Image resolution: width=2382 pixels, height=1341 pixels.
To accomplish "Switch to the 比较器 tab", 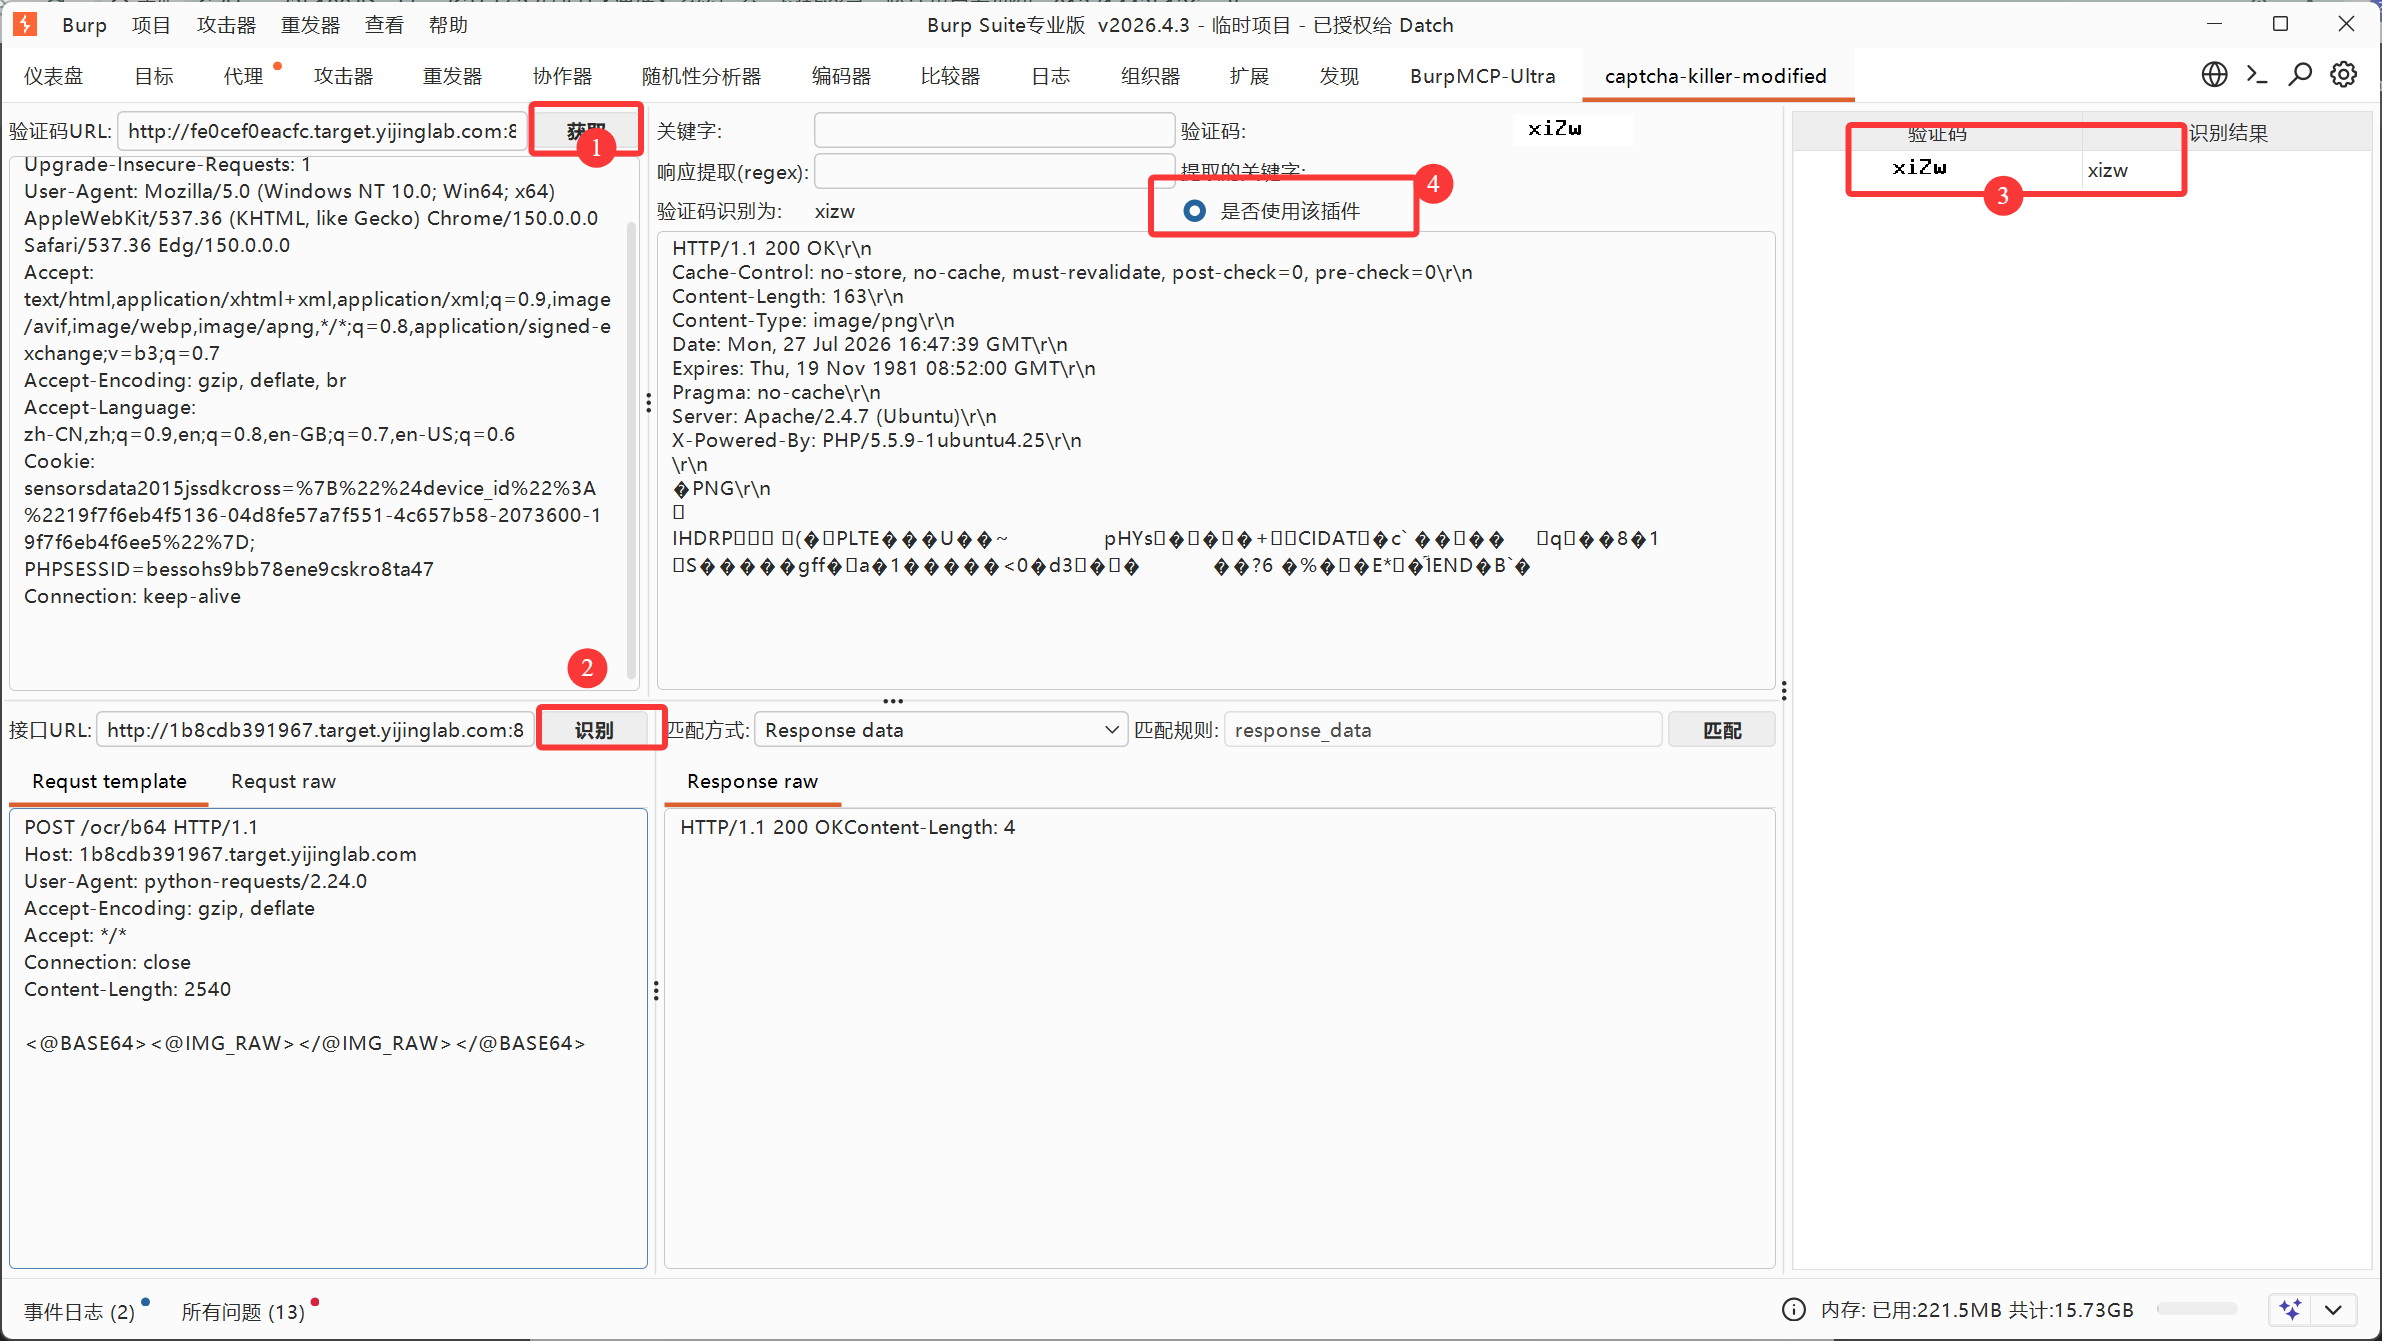I will click(x=950, y=76).
